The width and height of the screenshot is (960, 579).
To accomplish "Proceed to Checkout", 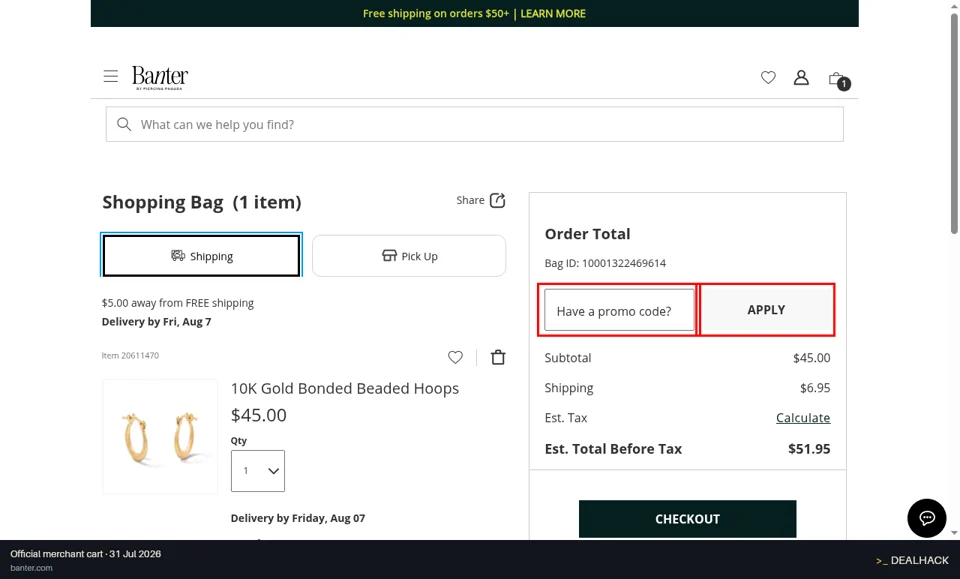I will click(688, 519).
